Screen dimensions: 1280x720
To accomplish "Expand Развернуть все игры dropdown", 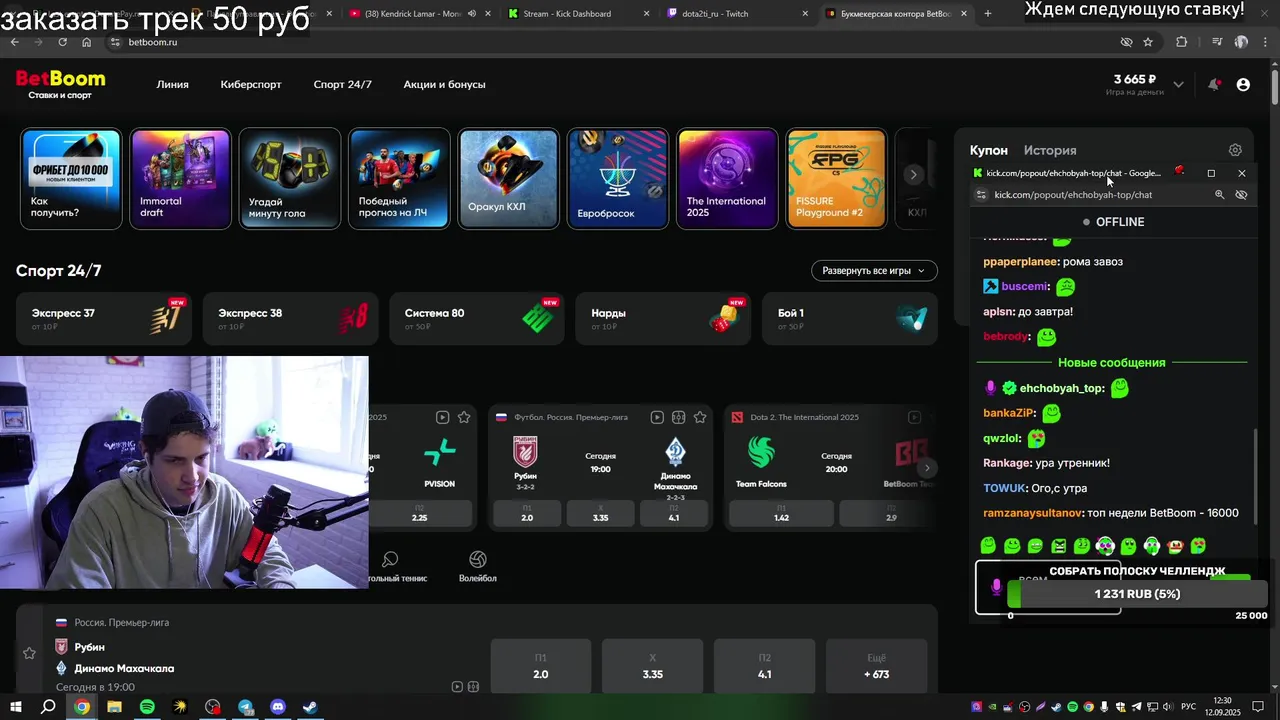I will tap(874, 271).
